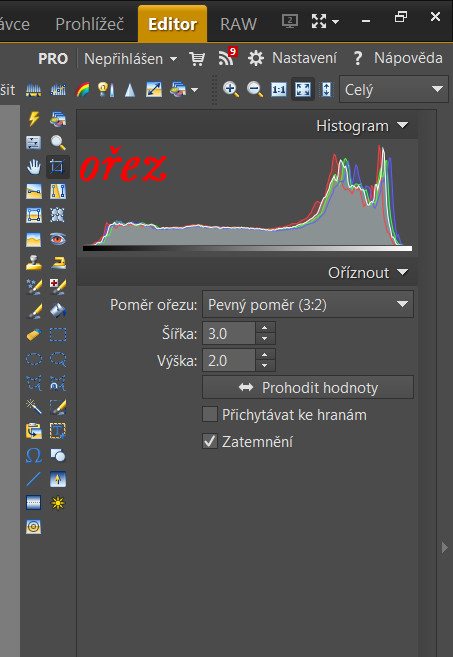Select the sun Lens Flare tool

(x=58, y=503)
